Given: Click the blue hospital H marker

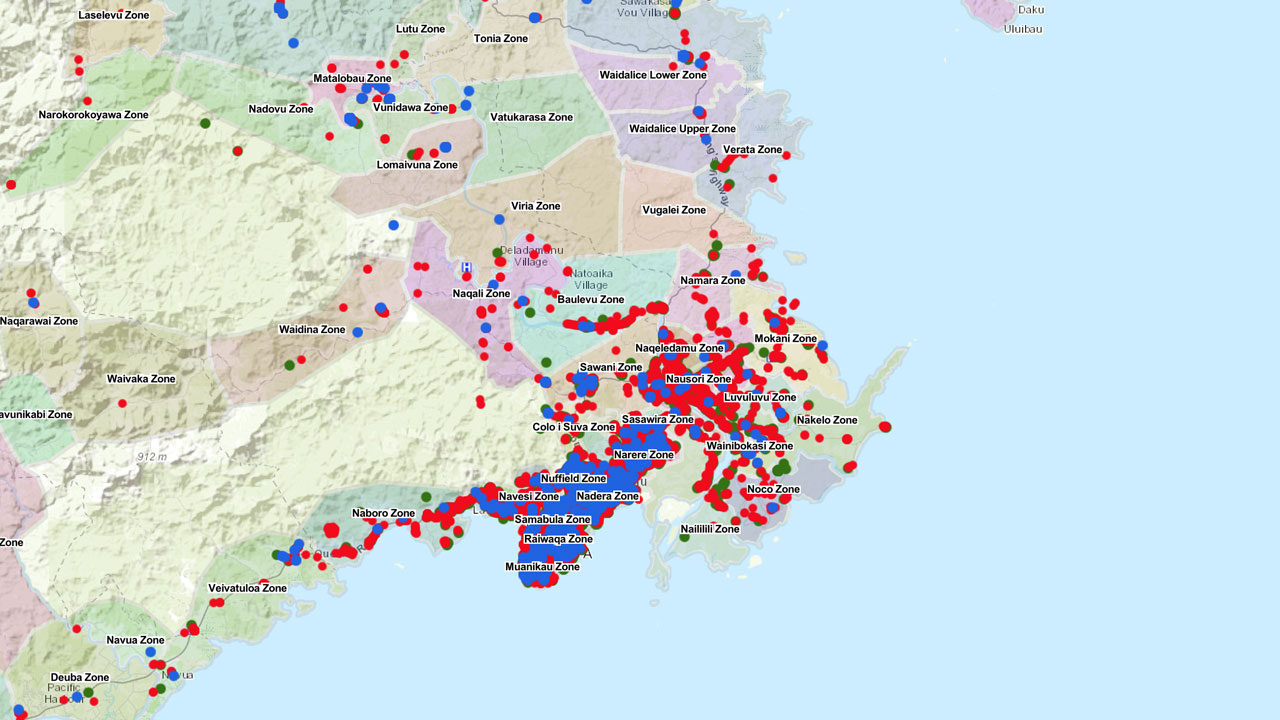Looking at the screenshot, I should [x=466, y=268].
